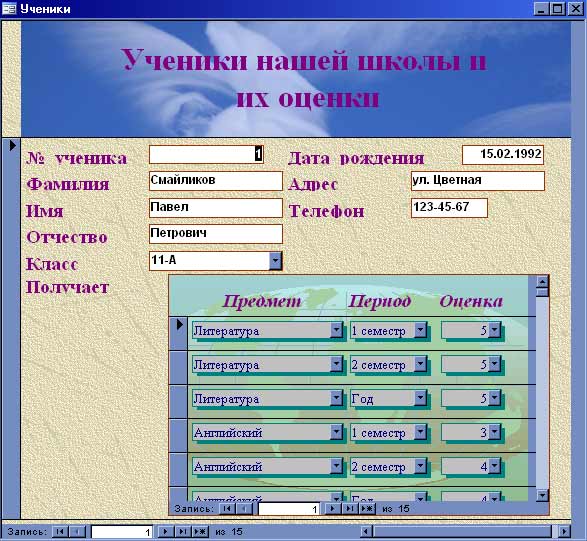587x541 pixels.
Task: Click horizontal scrollbar right arrow at bottom
Action: click(564, 532)
